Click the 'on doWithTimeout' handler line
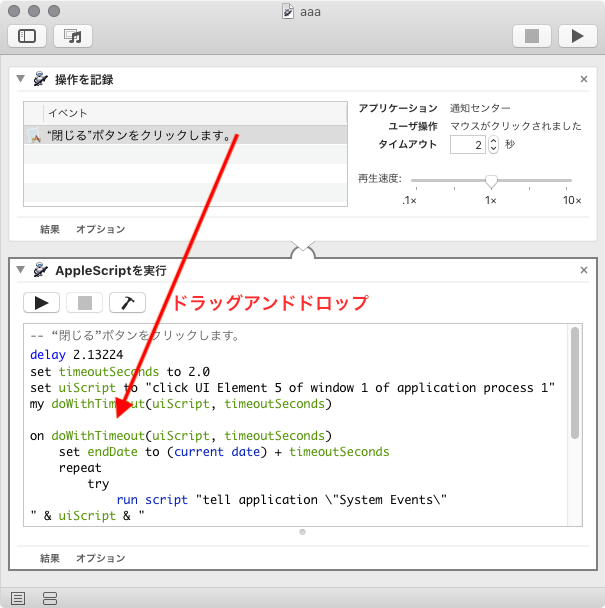The image size is (605, 608). tap(181, 435)
